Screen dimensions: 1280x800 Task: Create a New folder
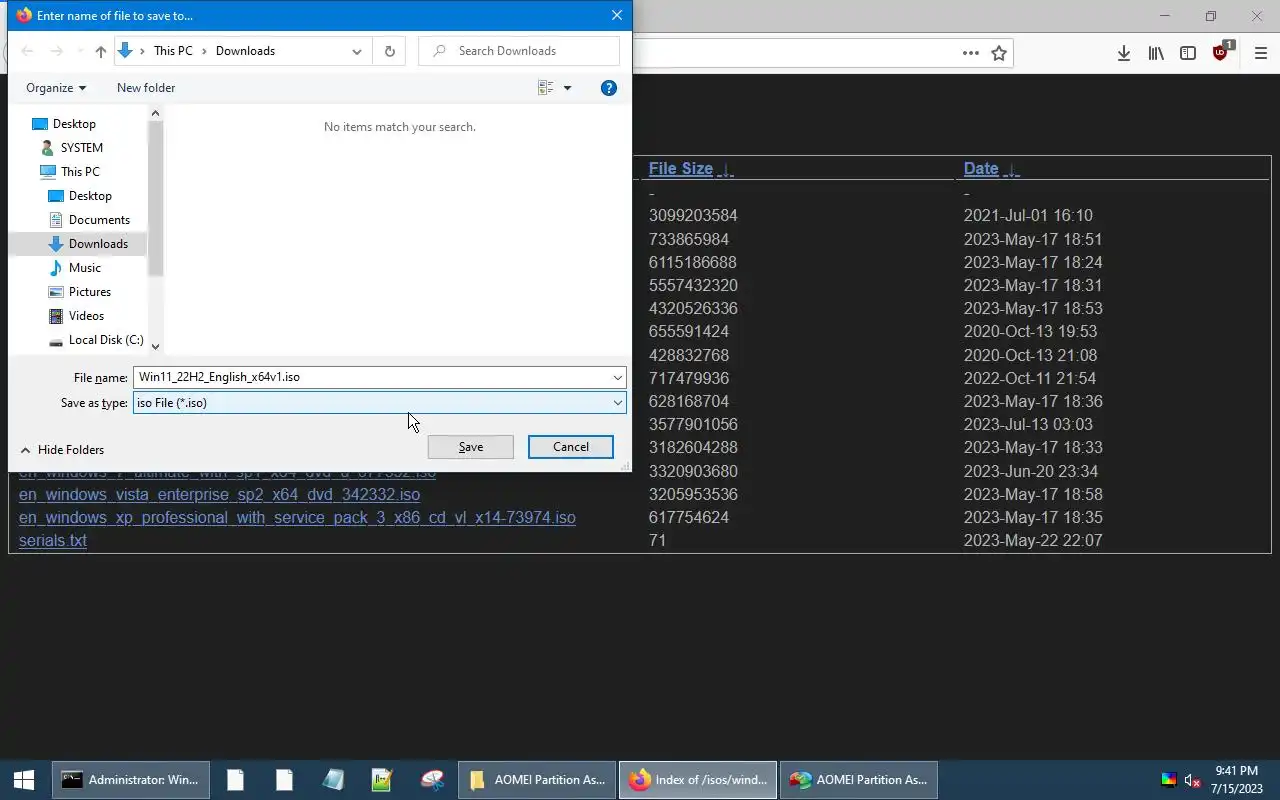pos(146,88)
